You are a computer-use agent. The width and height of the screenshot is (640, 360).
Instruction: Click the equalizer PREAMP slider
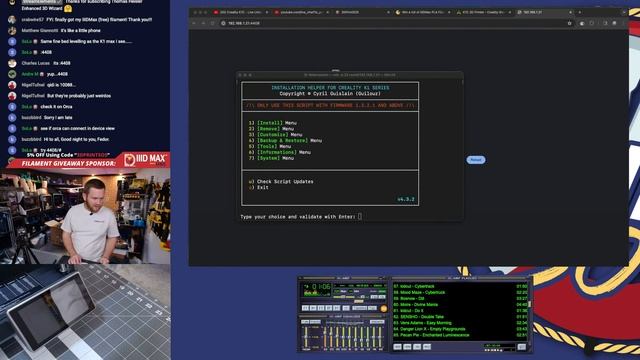click(x=306, y=337)
